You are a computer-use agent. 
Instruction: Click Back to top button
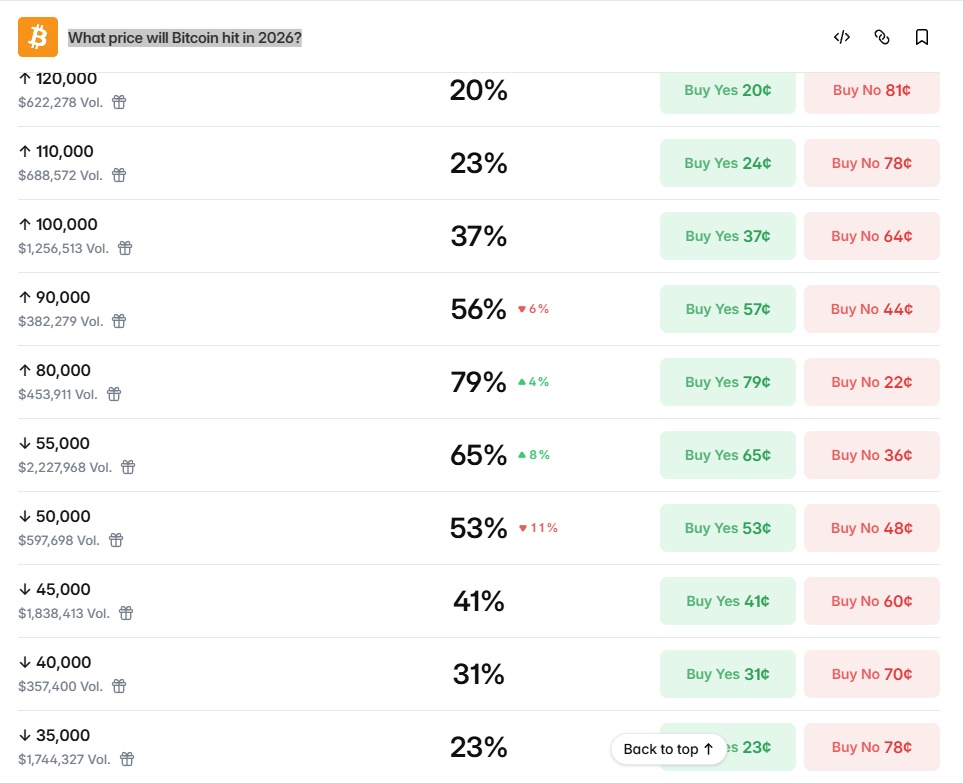668,749
